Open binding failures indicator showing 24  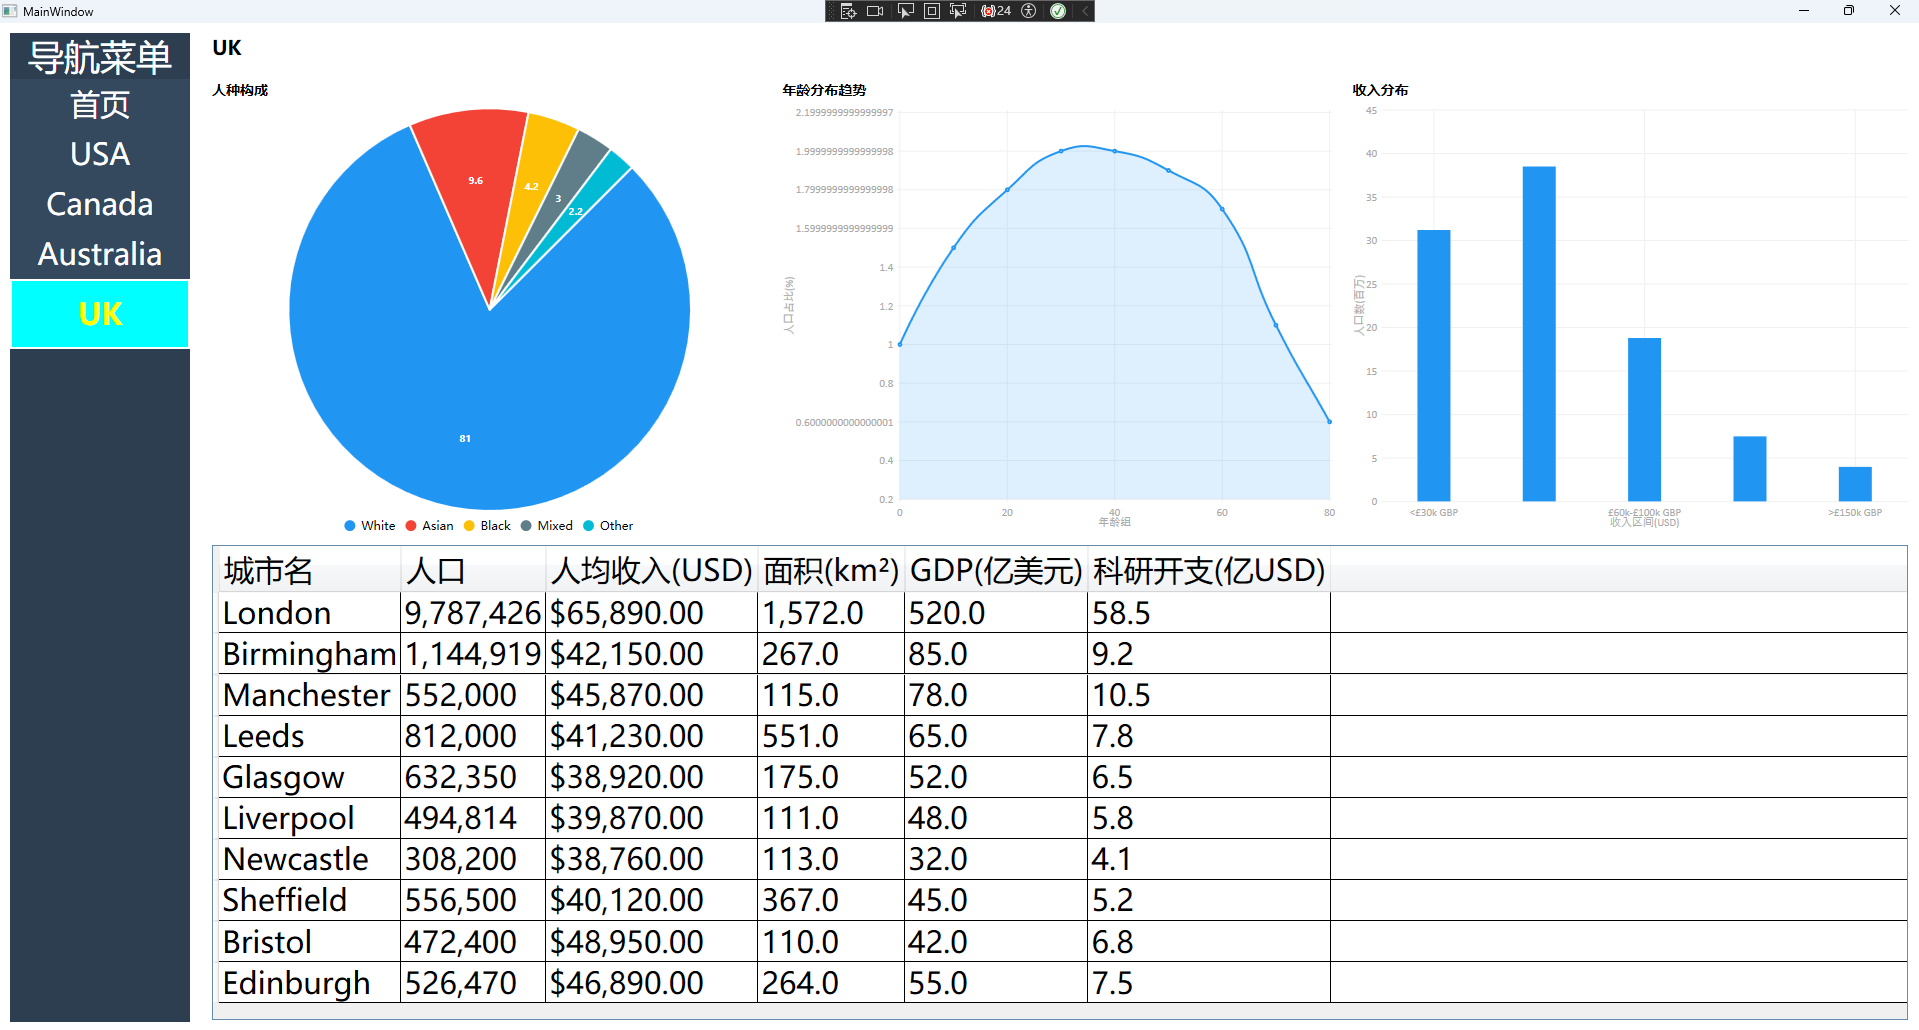[x=996, y=11]
